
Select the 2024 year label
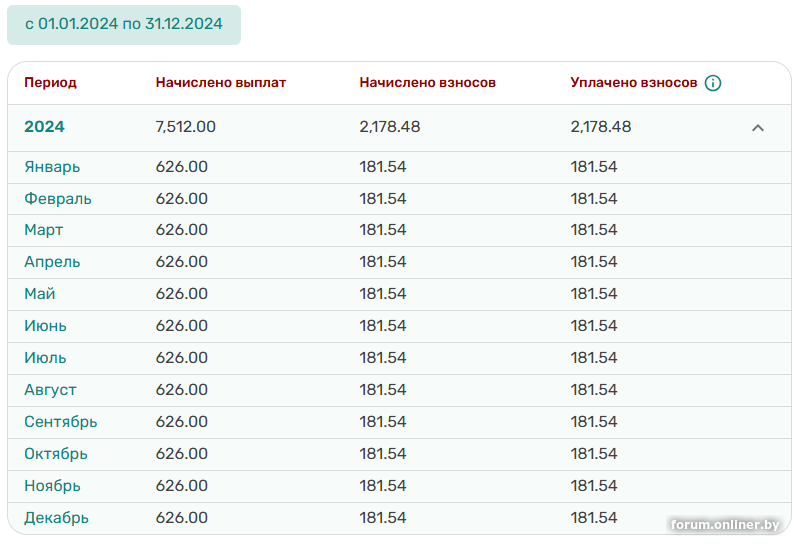click(44, 127)
